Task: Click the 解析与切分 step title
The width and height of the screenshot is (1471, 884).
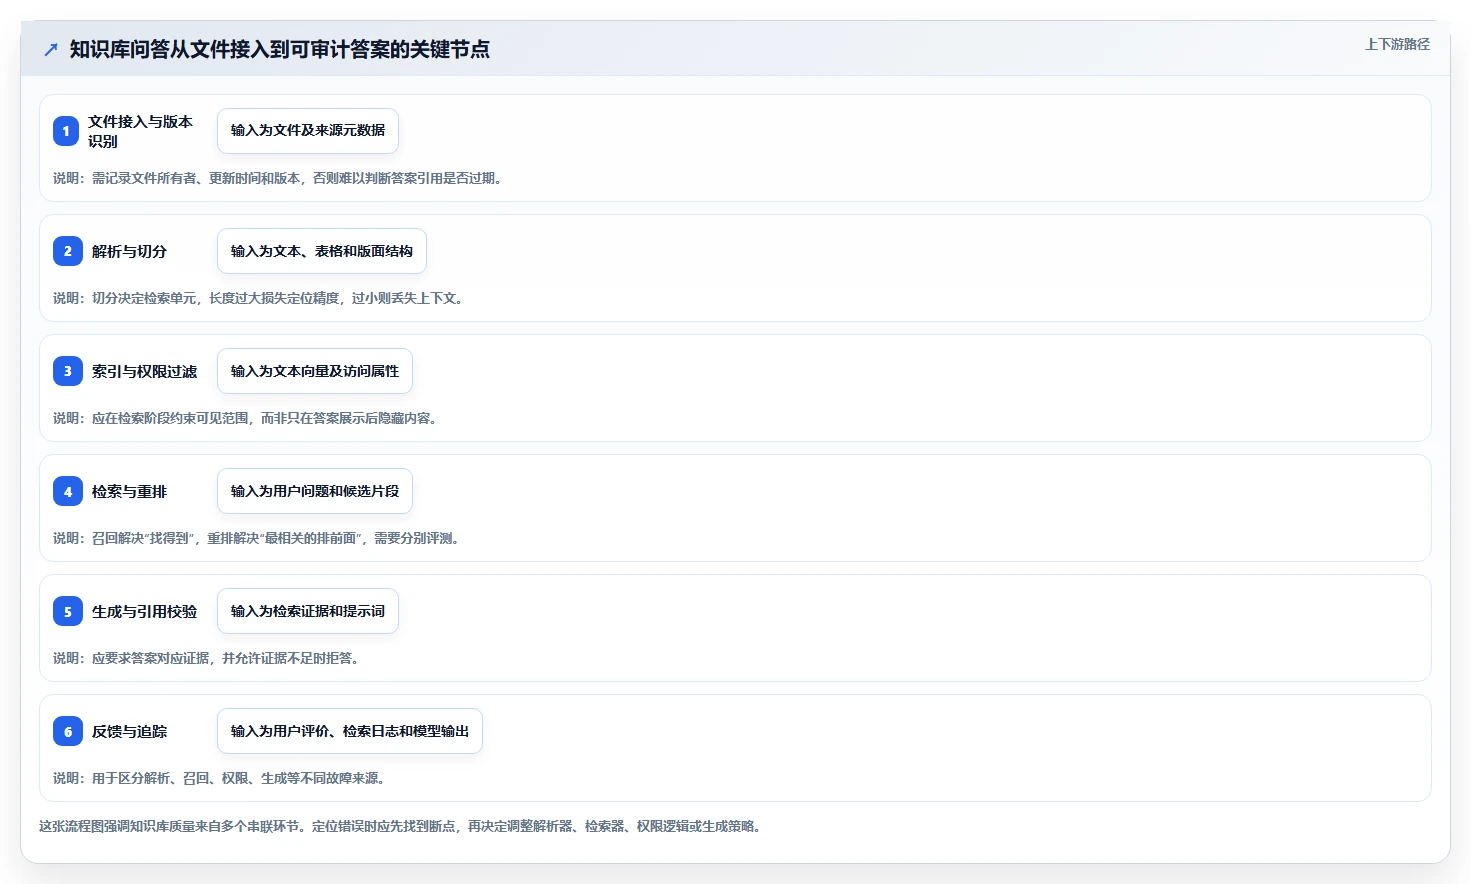Action: [x=129, y=251]
